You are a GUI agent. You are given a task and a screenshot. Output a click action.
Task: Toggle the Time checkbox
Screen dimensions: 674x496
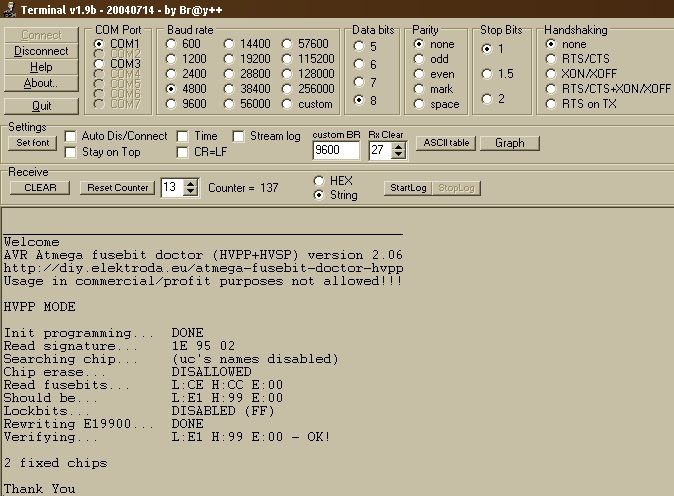pyautogui.click(x=183, y=136)
